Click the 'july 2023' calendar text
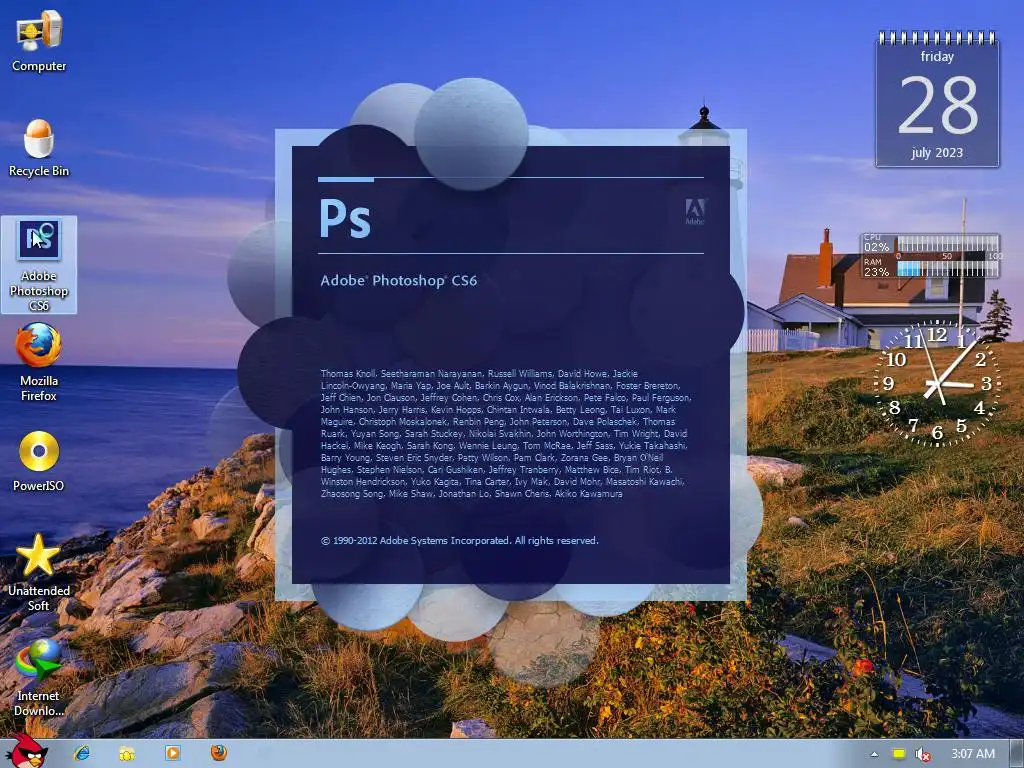The image size is (1024, 768). tap(937, 153)
